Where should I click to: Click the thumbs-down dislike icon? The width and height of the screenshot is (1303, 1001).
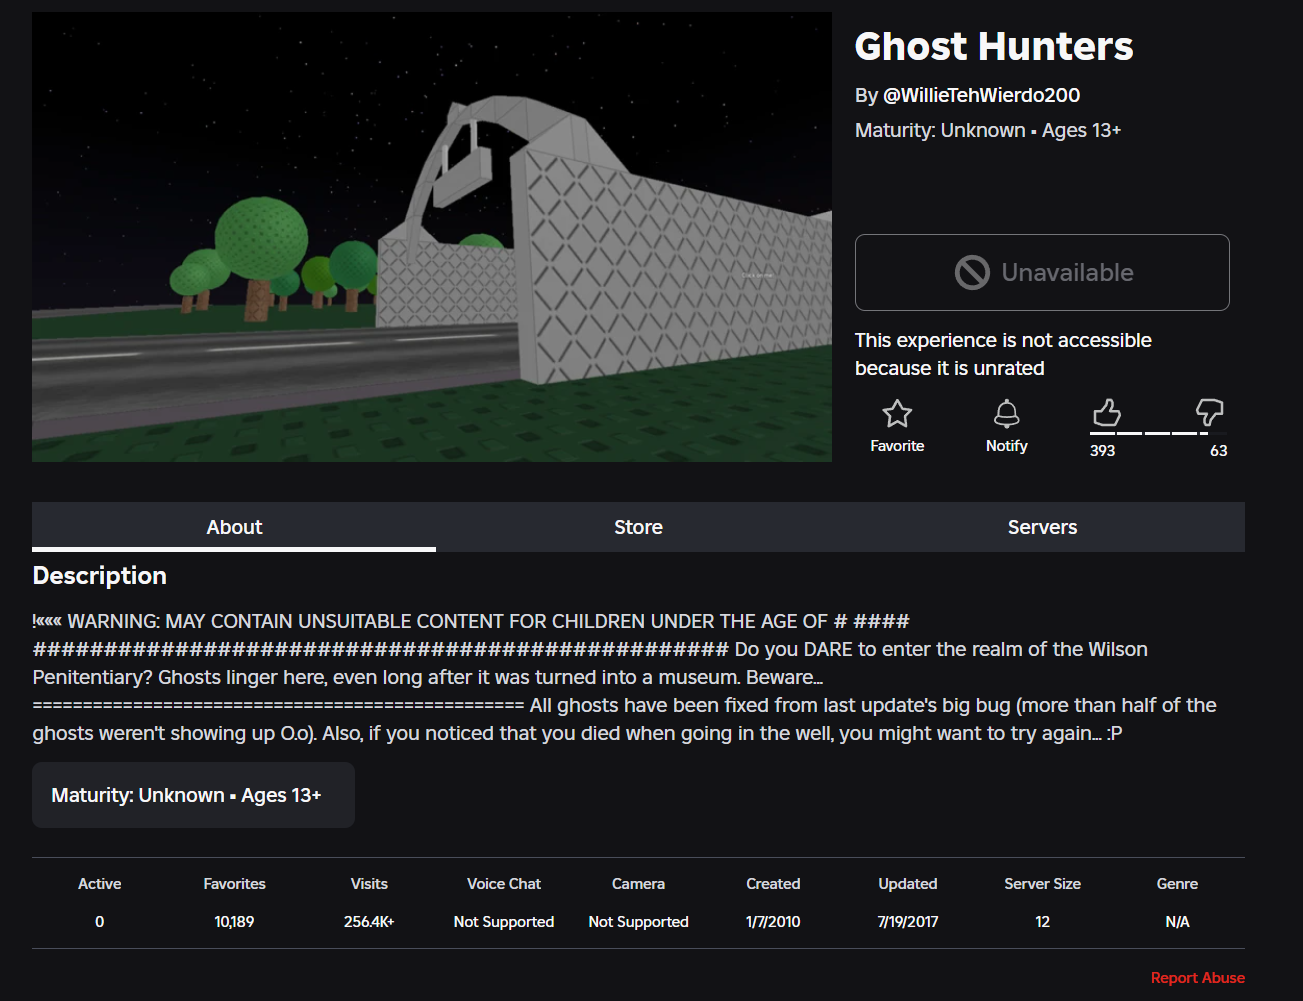(1210, 412)
